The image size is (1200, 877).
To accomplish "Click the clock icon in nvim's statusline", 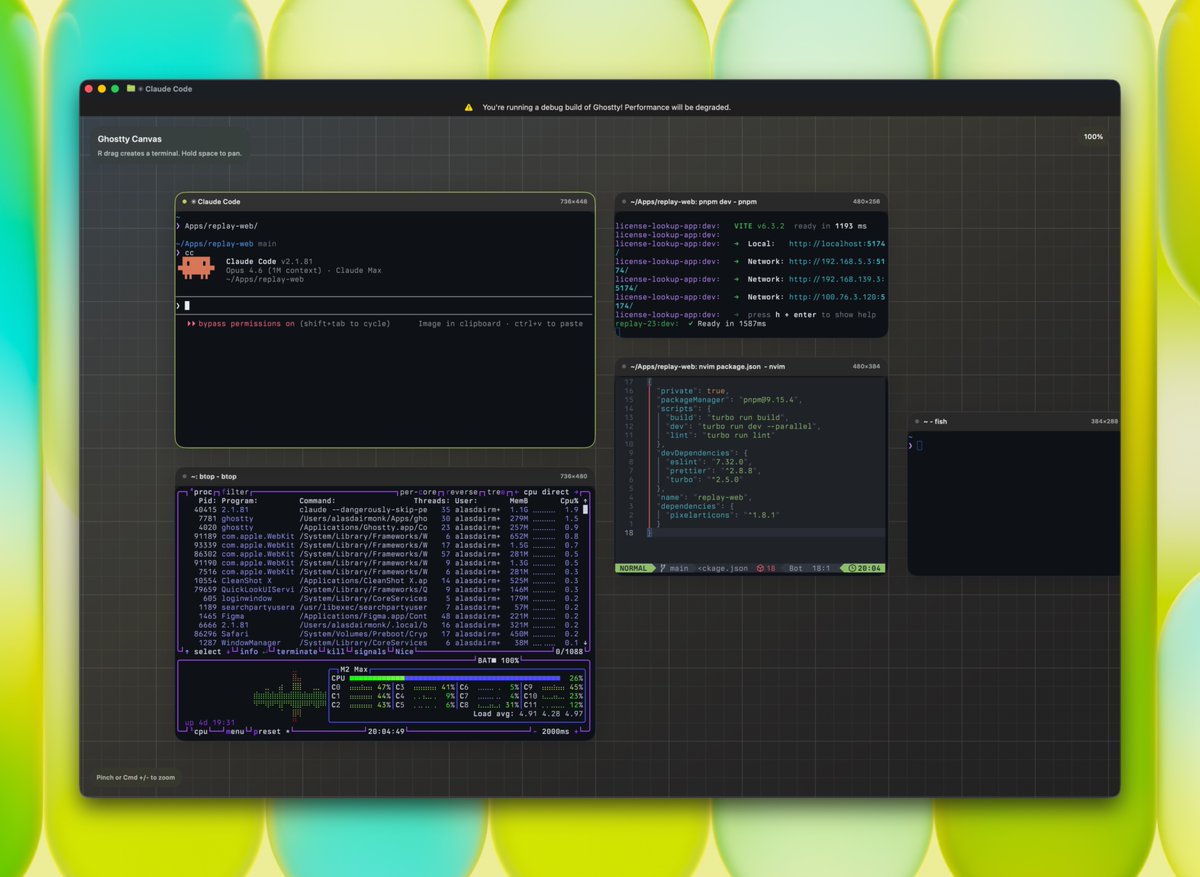I will tap(851, 568).
